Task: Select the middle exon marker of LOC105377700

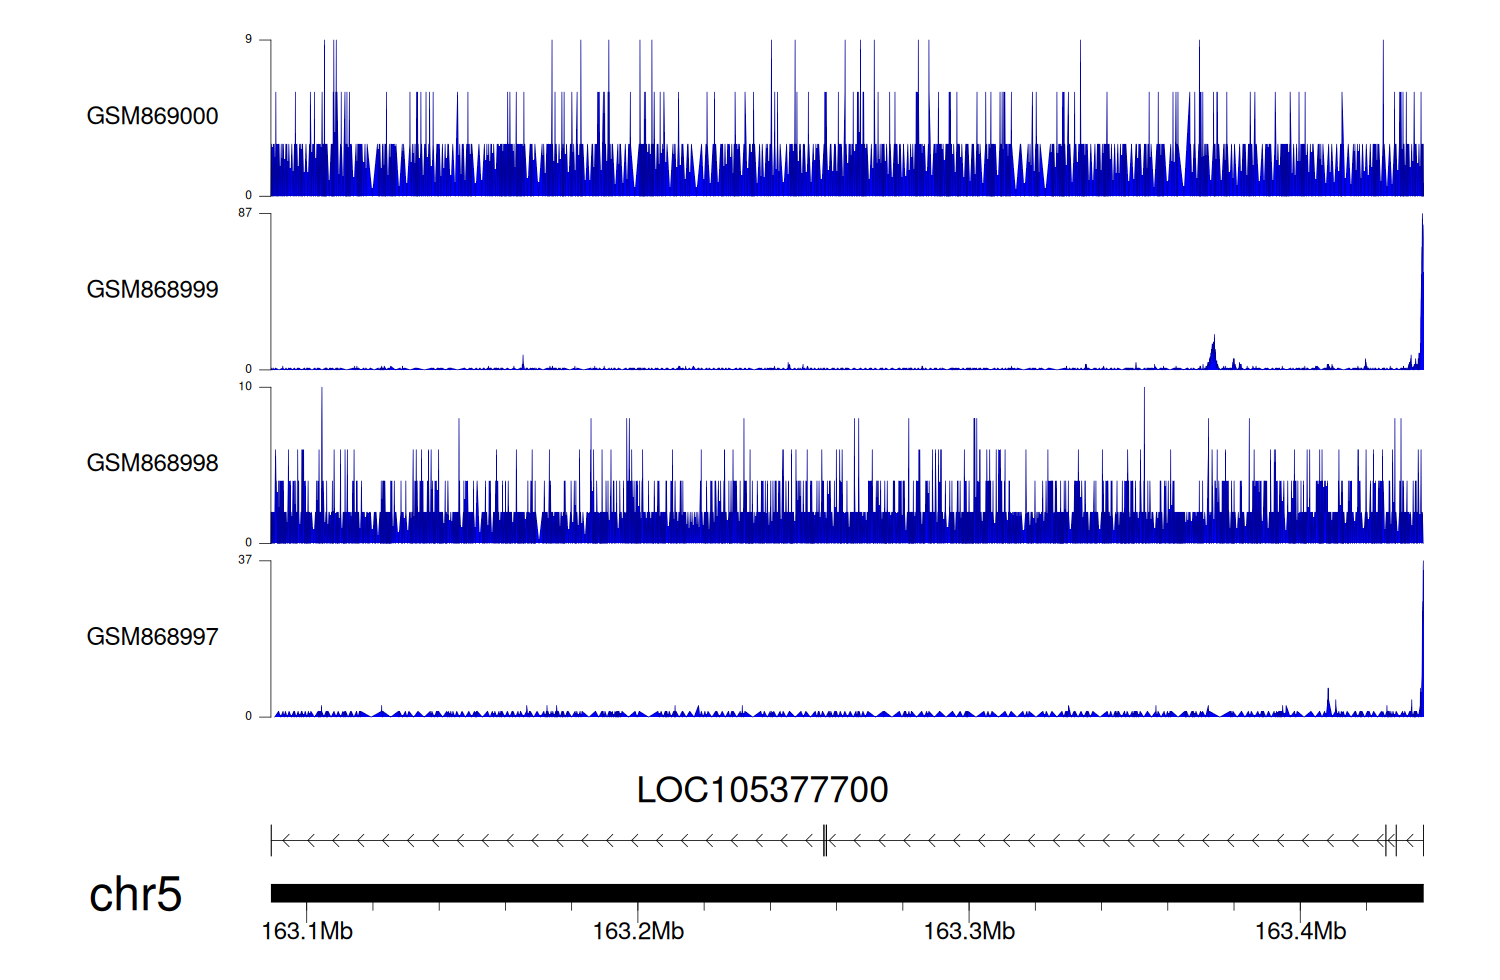Action: tap(825, 841)
